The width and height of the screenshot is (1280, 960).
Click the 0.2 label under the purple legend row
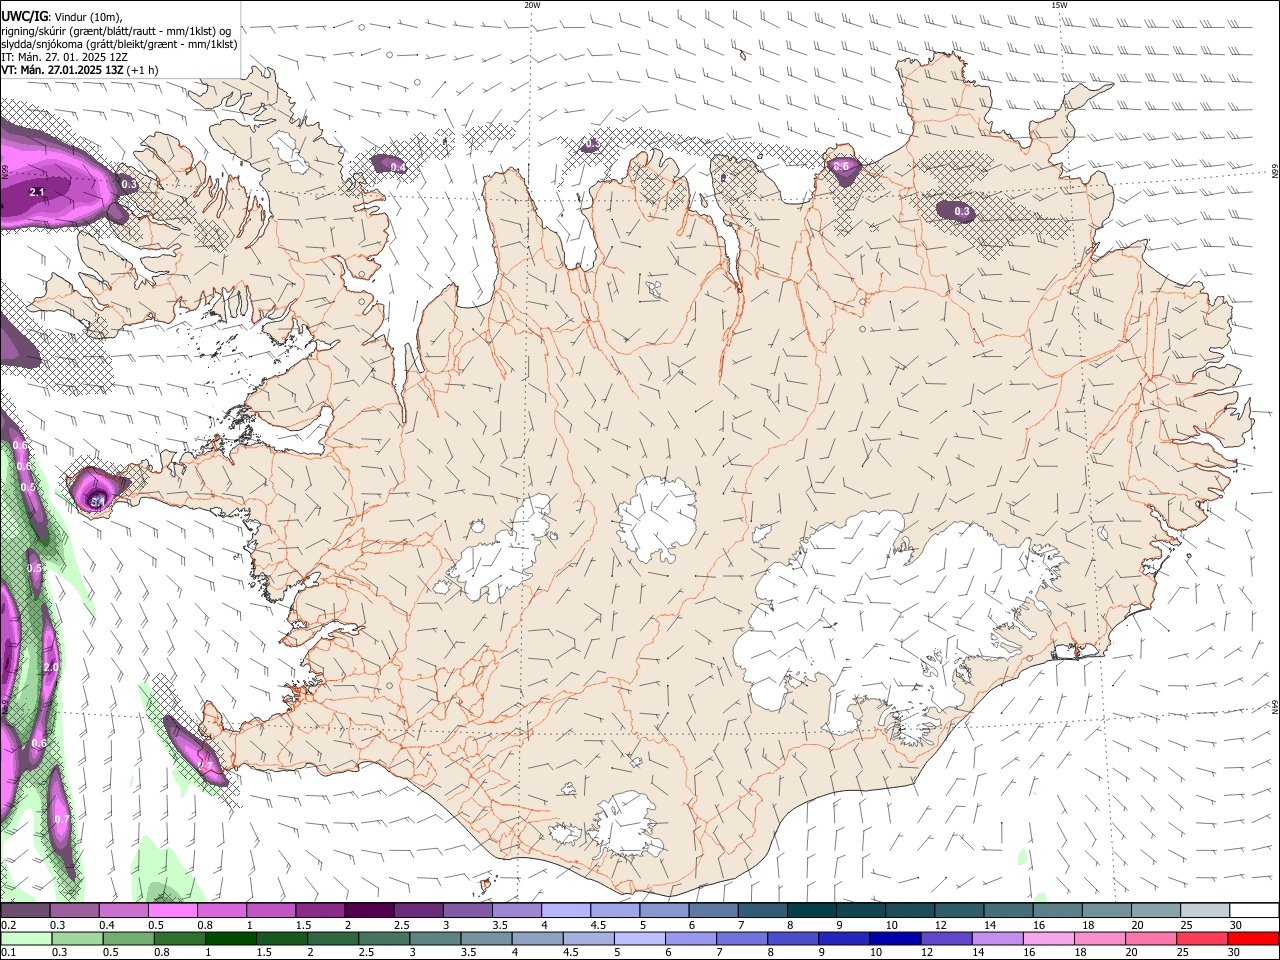(x=8, y=925)
